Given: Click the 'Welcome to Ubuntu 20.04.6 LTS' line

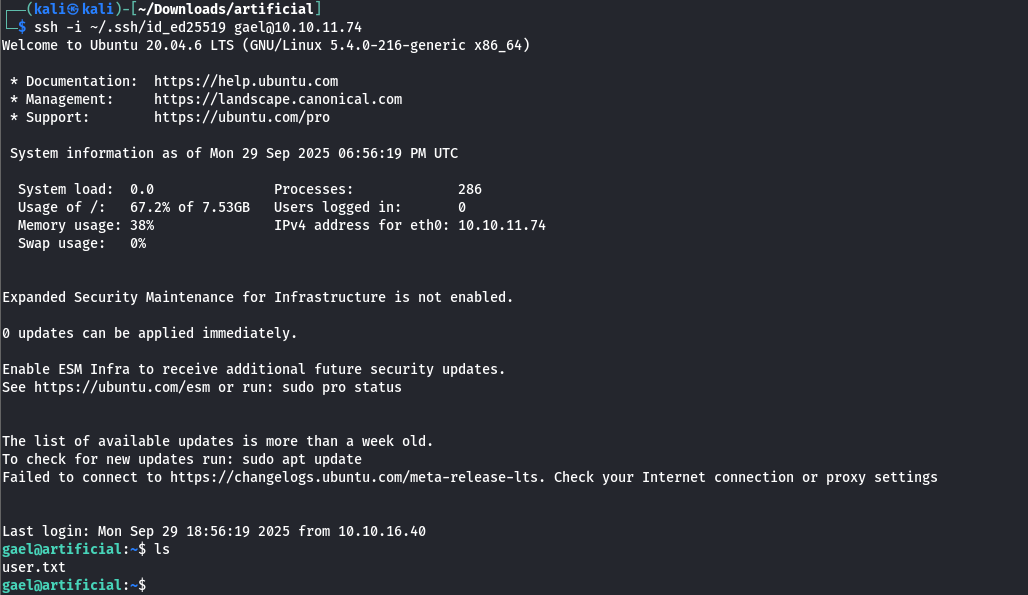Looking at the screenshot, I should click(266, 45).
